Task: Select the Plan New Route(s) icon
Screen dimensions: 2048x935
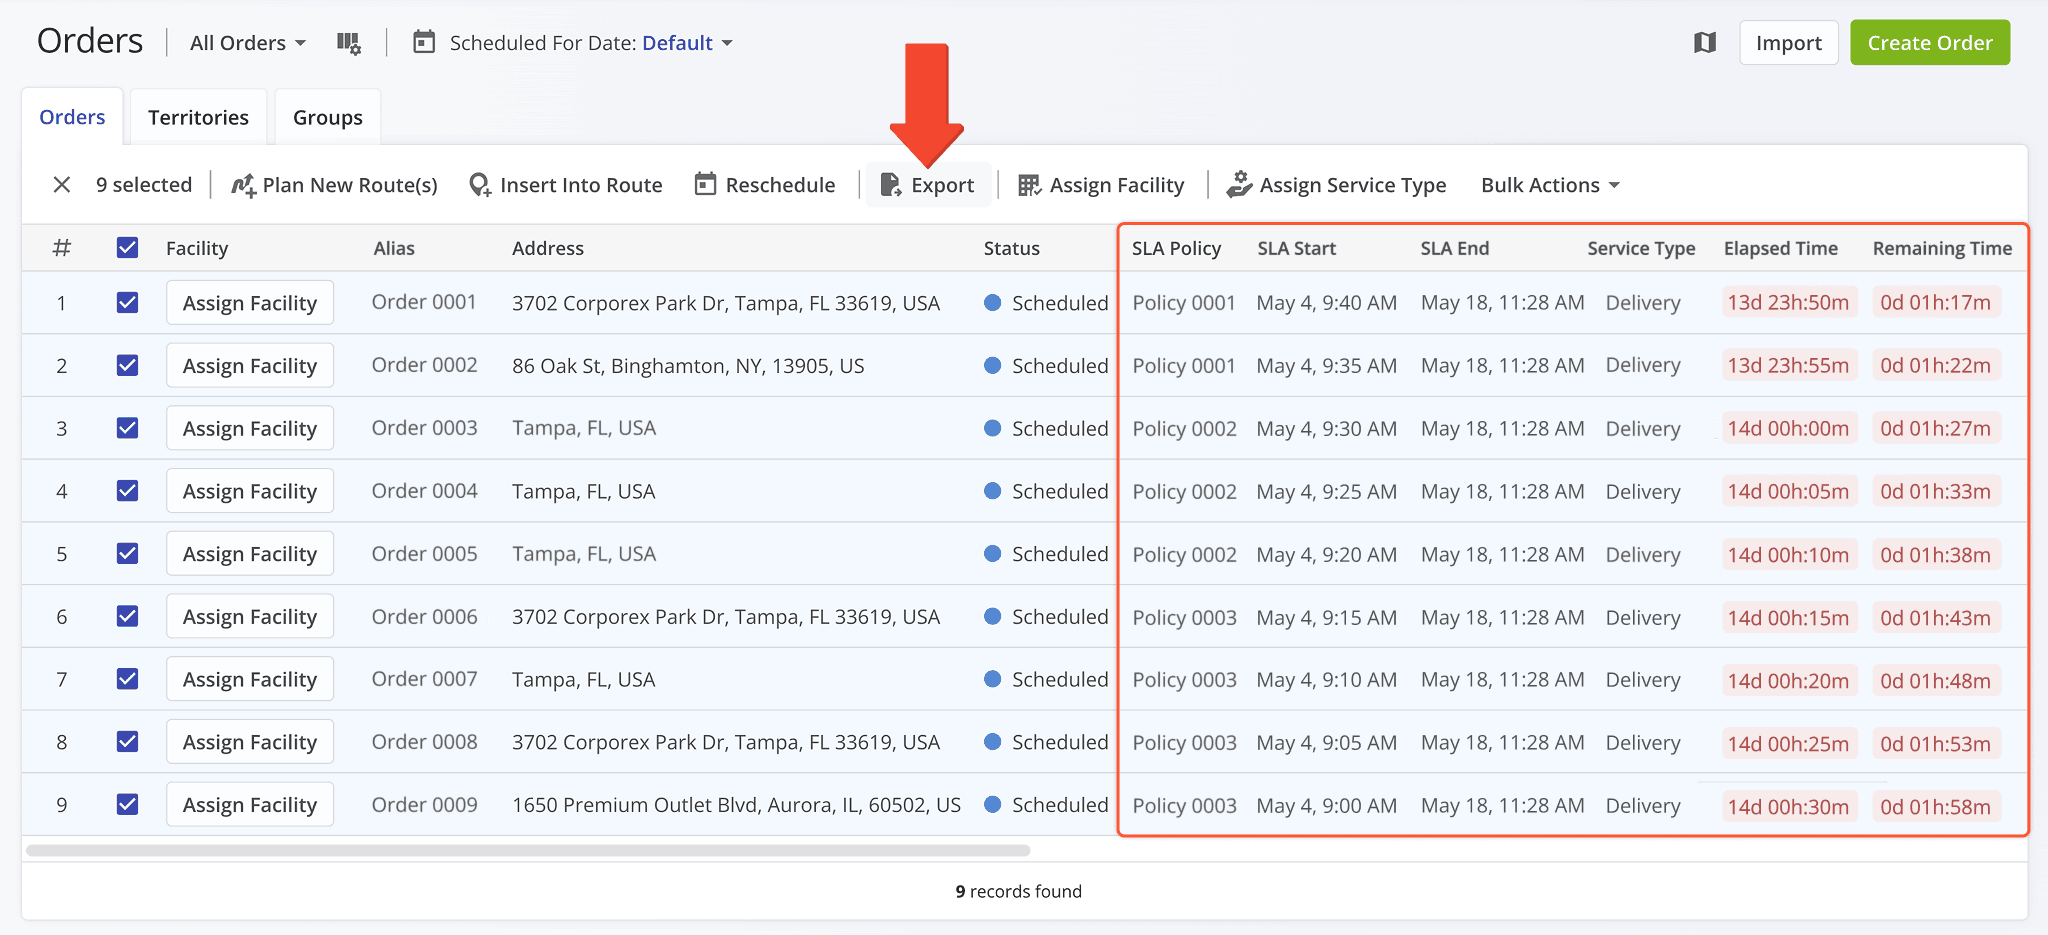Action: click(243, 184)
